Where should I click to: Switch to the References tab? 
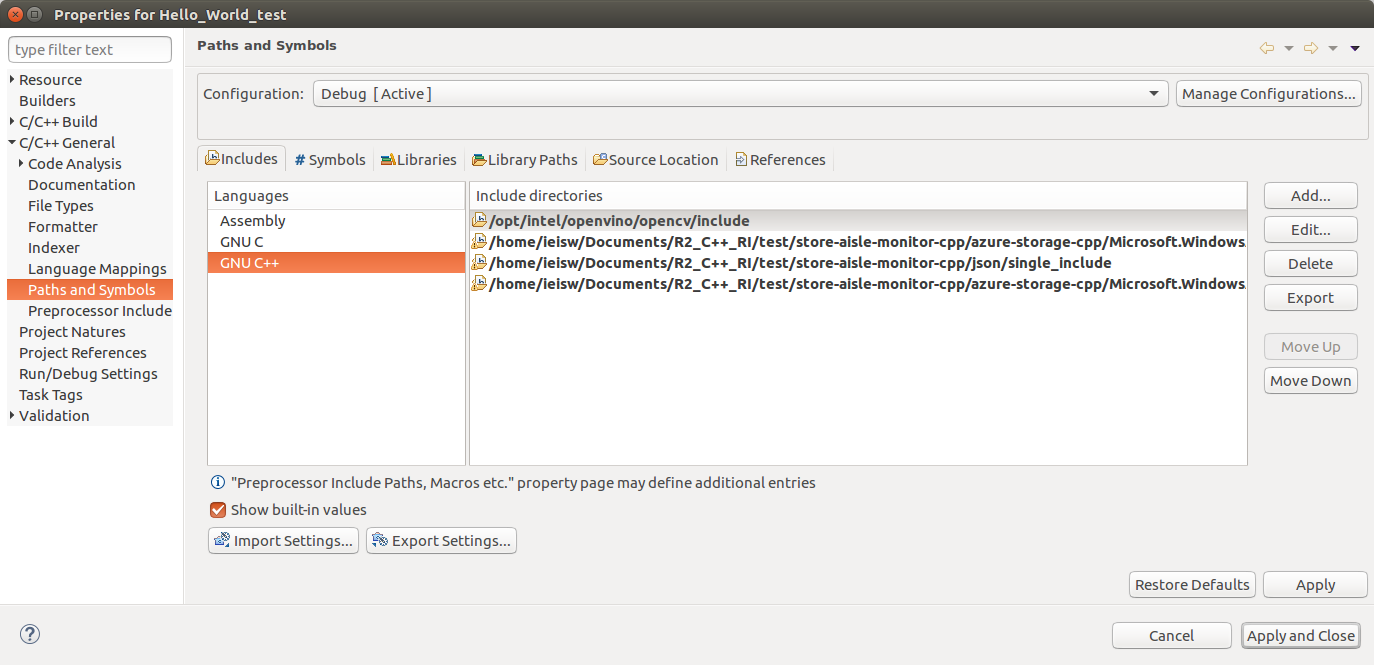[x=780, y=160]
